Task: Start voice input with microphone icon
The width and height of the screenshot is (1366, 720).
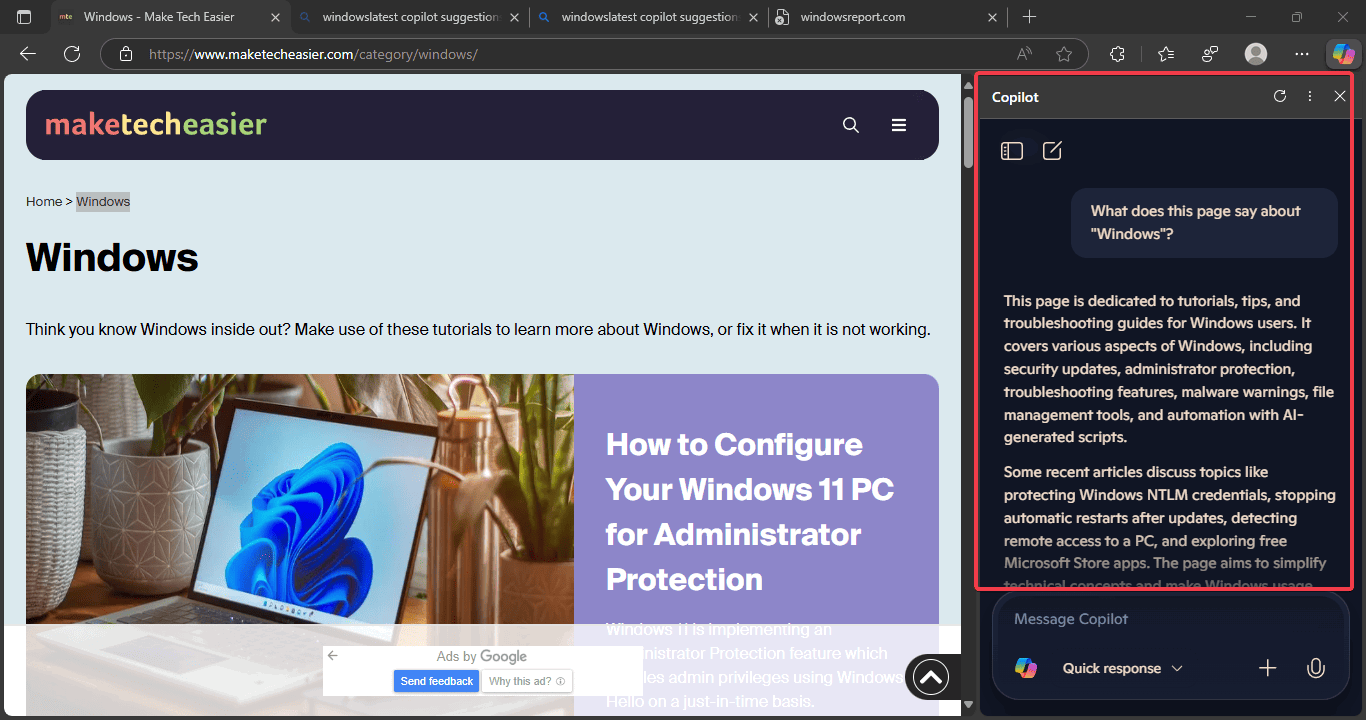Action: click(1316, 668)
